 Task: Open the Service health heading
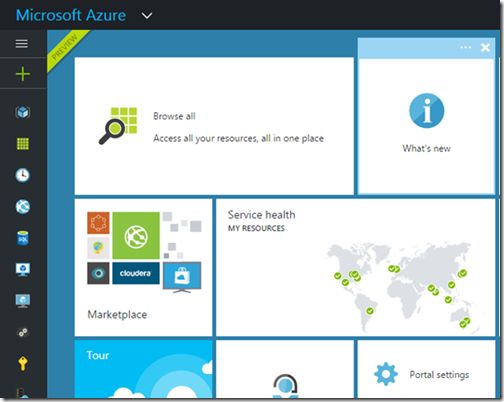261,215
